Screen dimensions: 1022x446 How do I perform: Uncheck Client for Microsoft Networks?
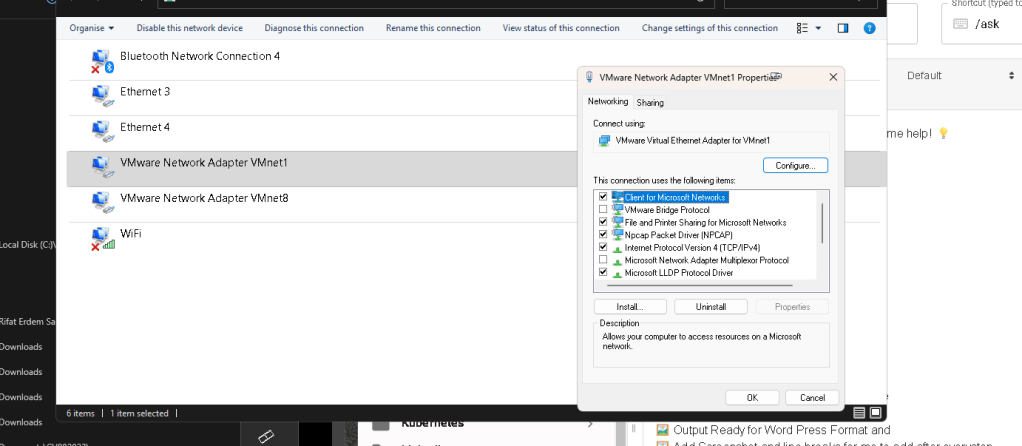[603, 197]
